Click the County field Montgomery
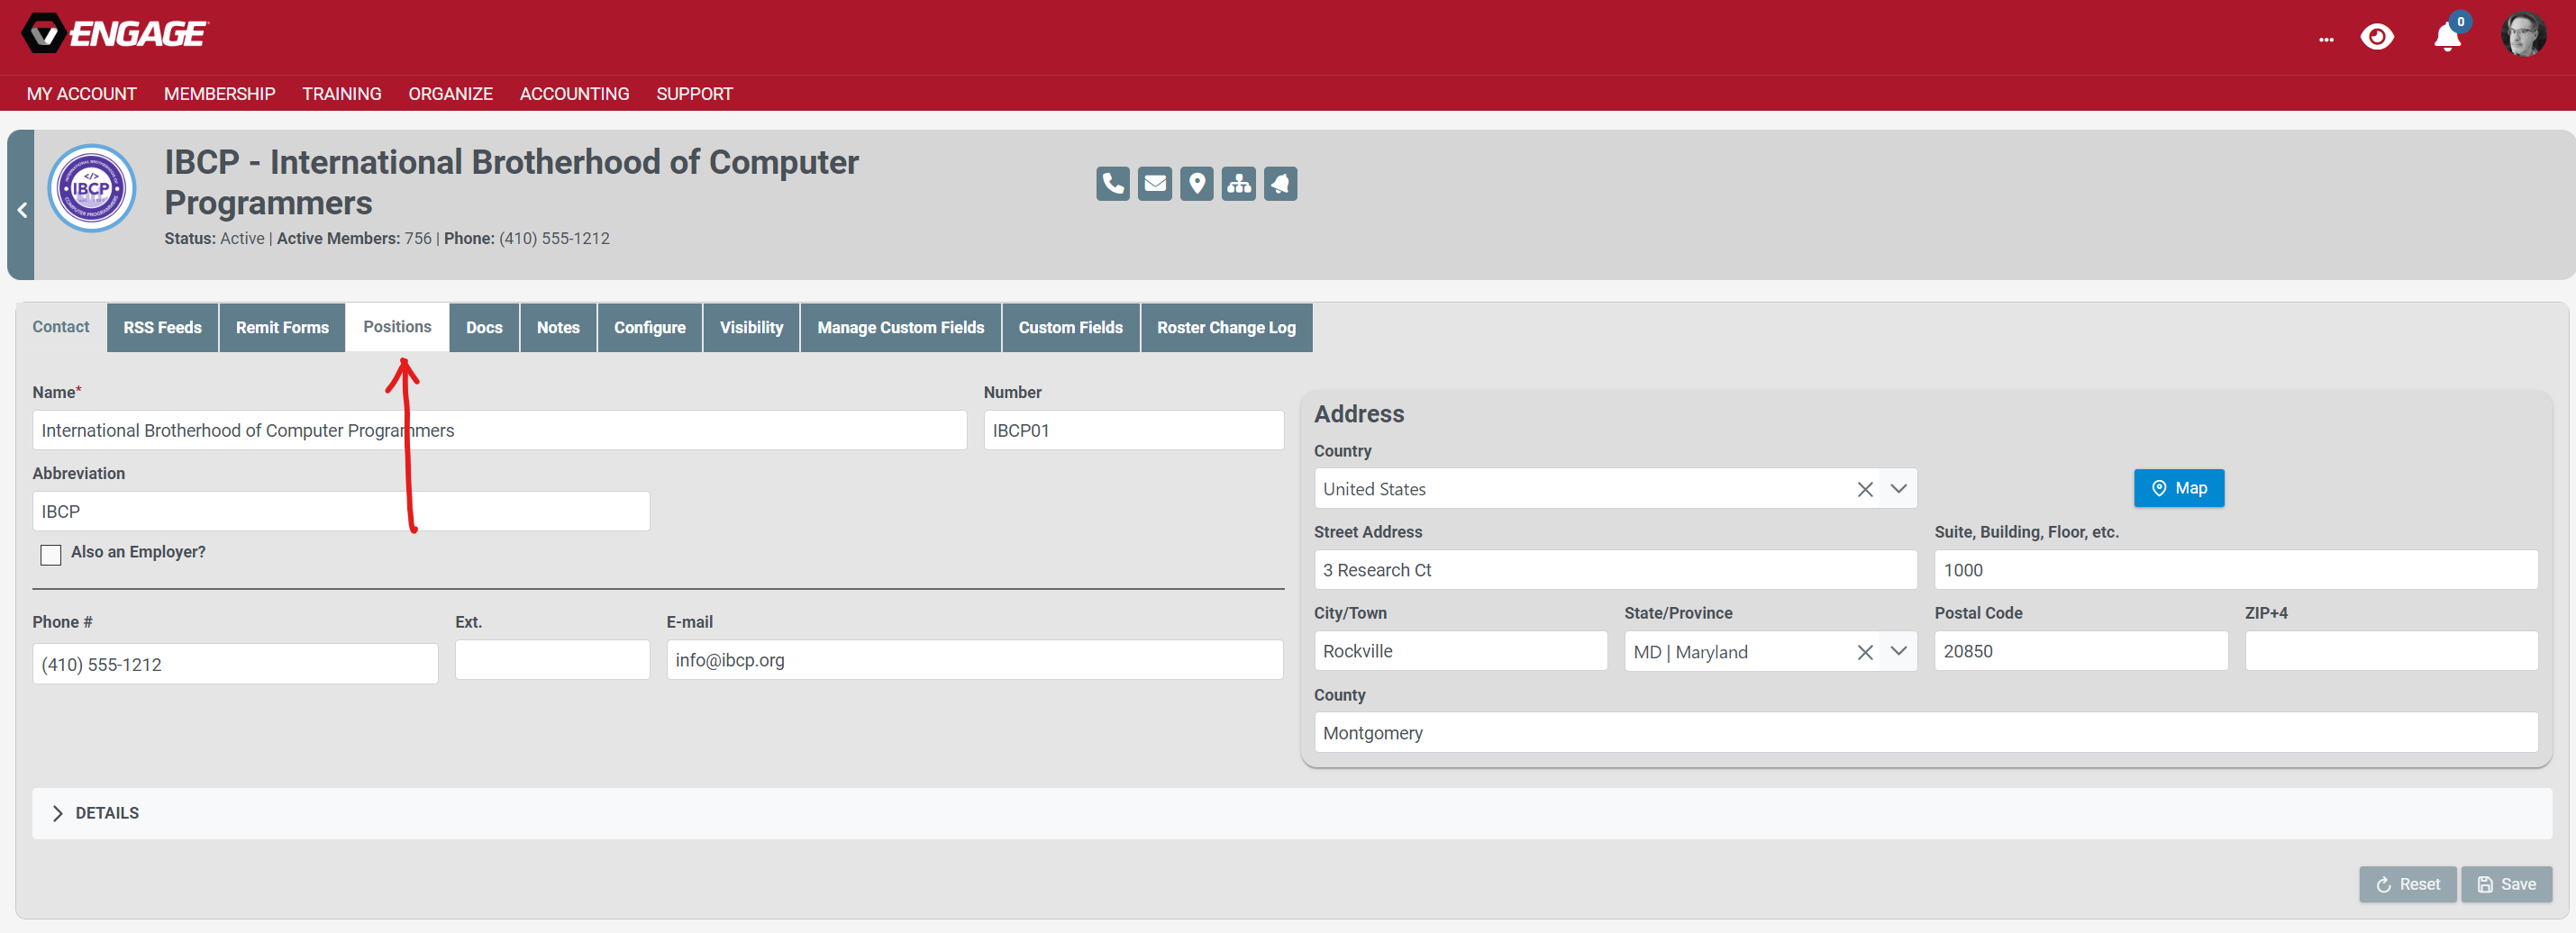The height and width of the screenshot is (933, 2576). [1925, 733]
